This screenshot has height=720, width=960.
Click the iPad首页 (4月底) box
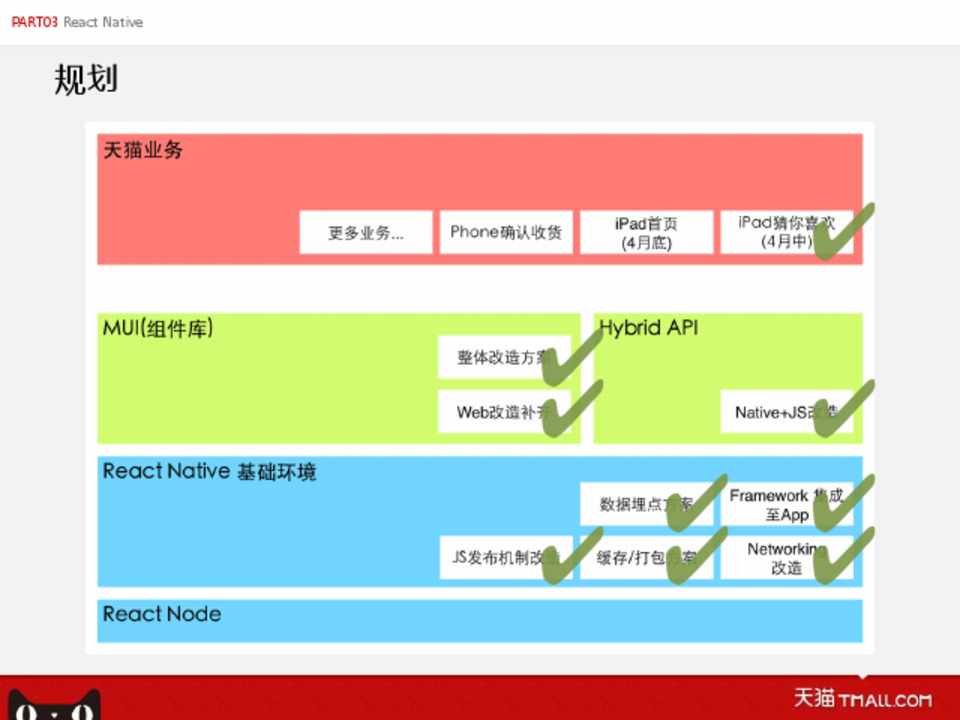(x=646, y=233)
